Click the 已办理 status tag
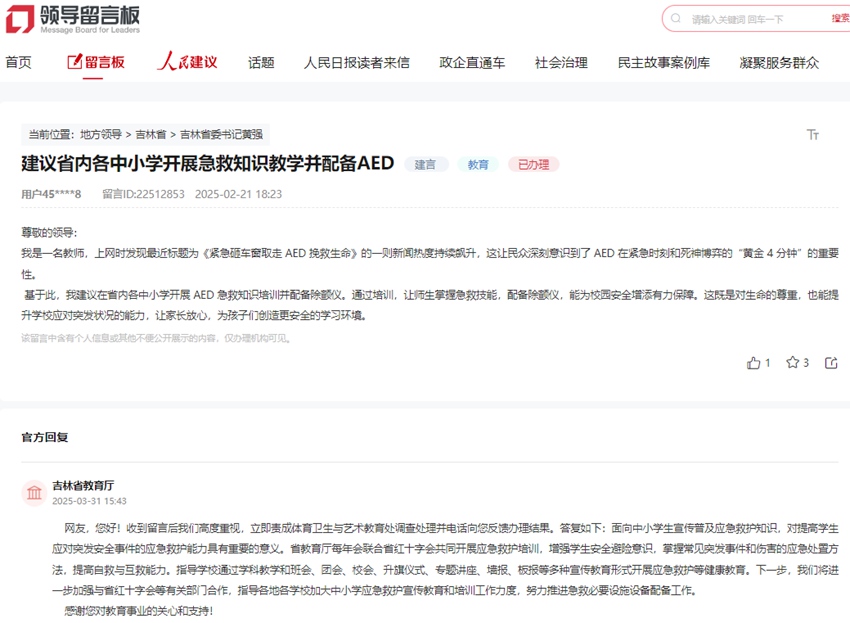The image size is (850, 623). [x=533, y=163]
